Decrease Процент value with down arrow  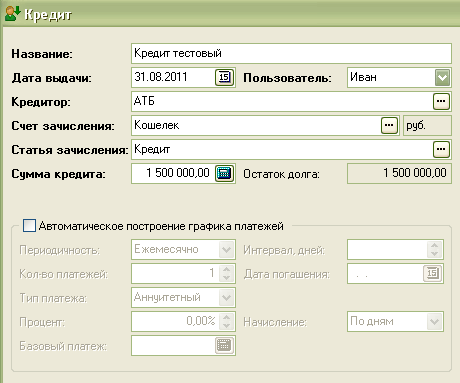click(227, 325)
